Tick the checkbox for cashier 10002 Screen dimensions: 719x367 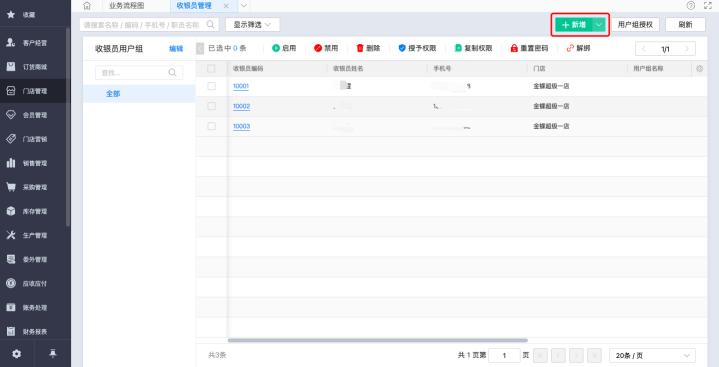pyautogui.click(x=211, y=106)
